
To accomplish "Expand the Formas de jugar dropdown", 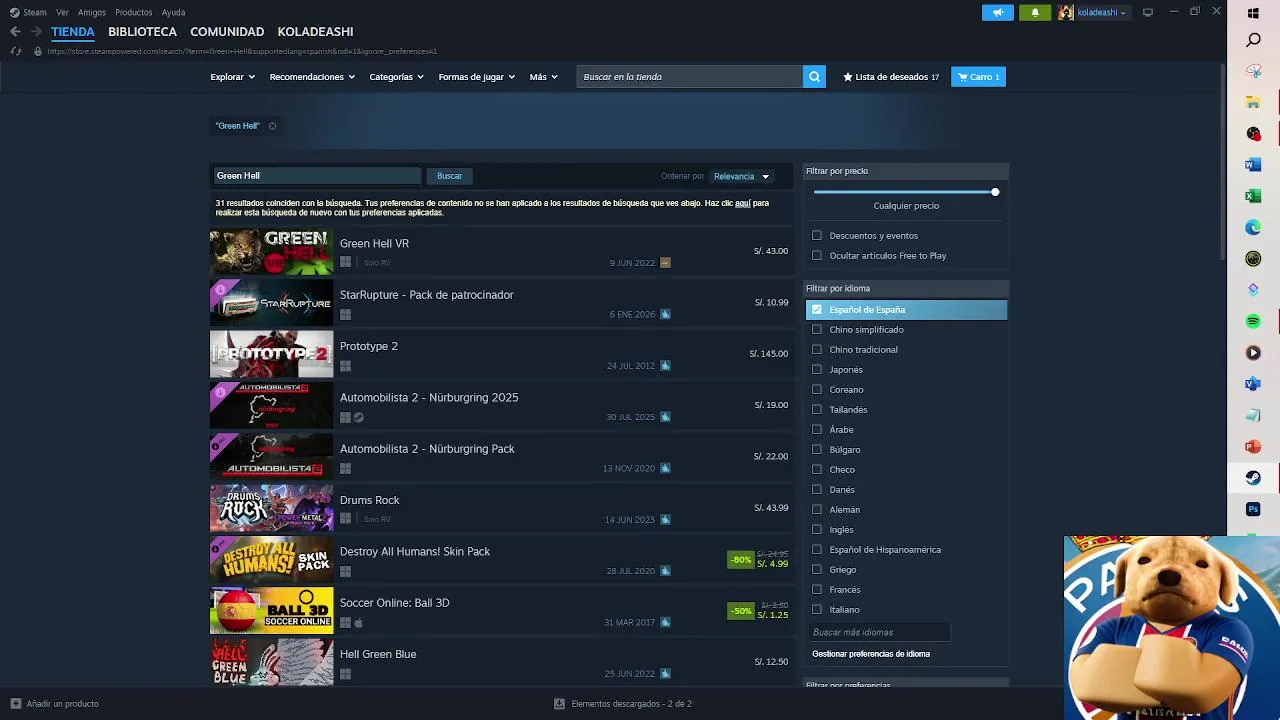I will tap(476, 77).
